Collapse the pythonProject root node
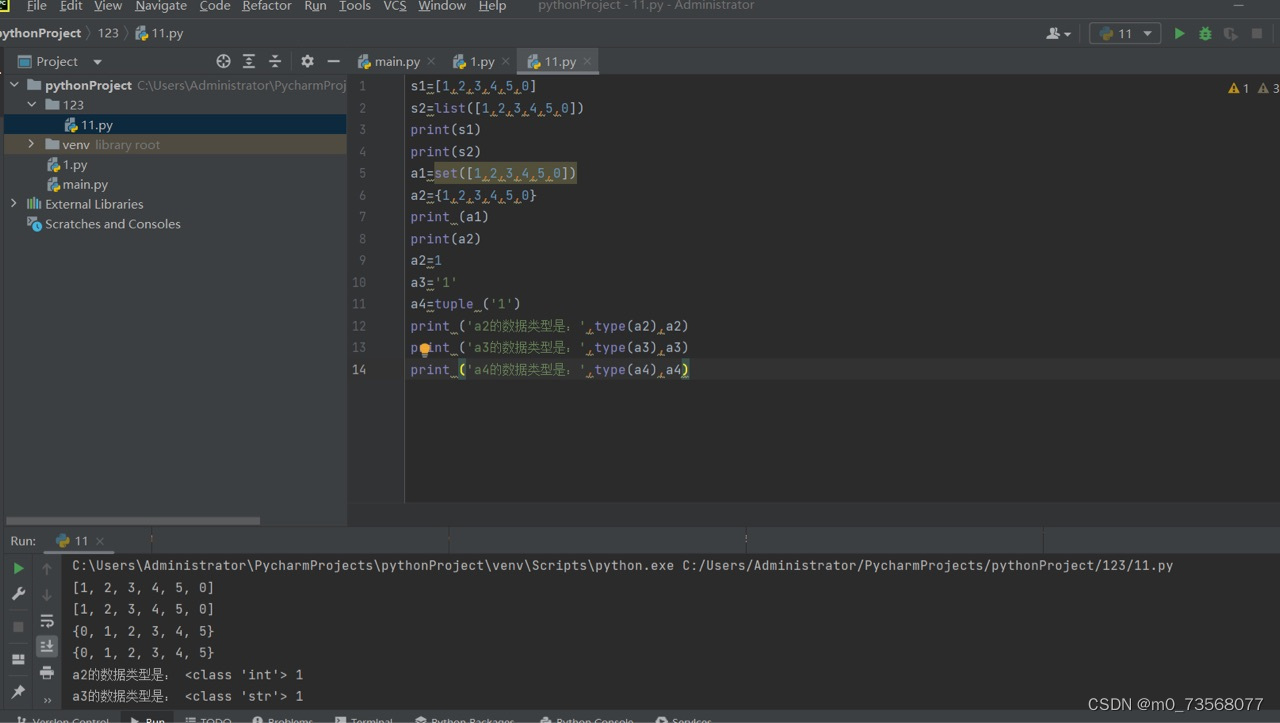 pos(14,85)
